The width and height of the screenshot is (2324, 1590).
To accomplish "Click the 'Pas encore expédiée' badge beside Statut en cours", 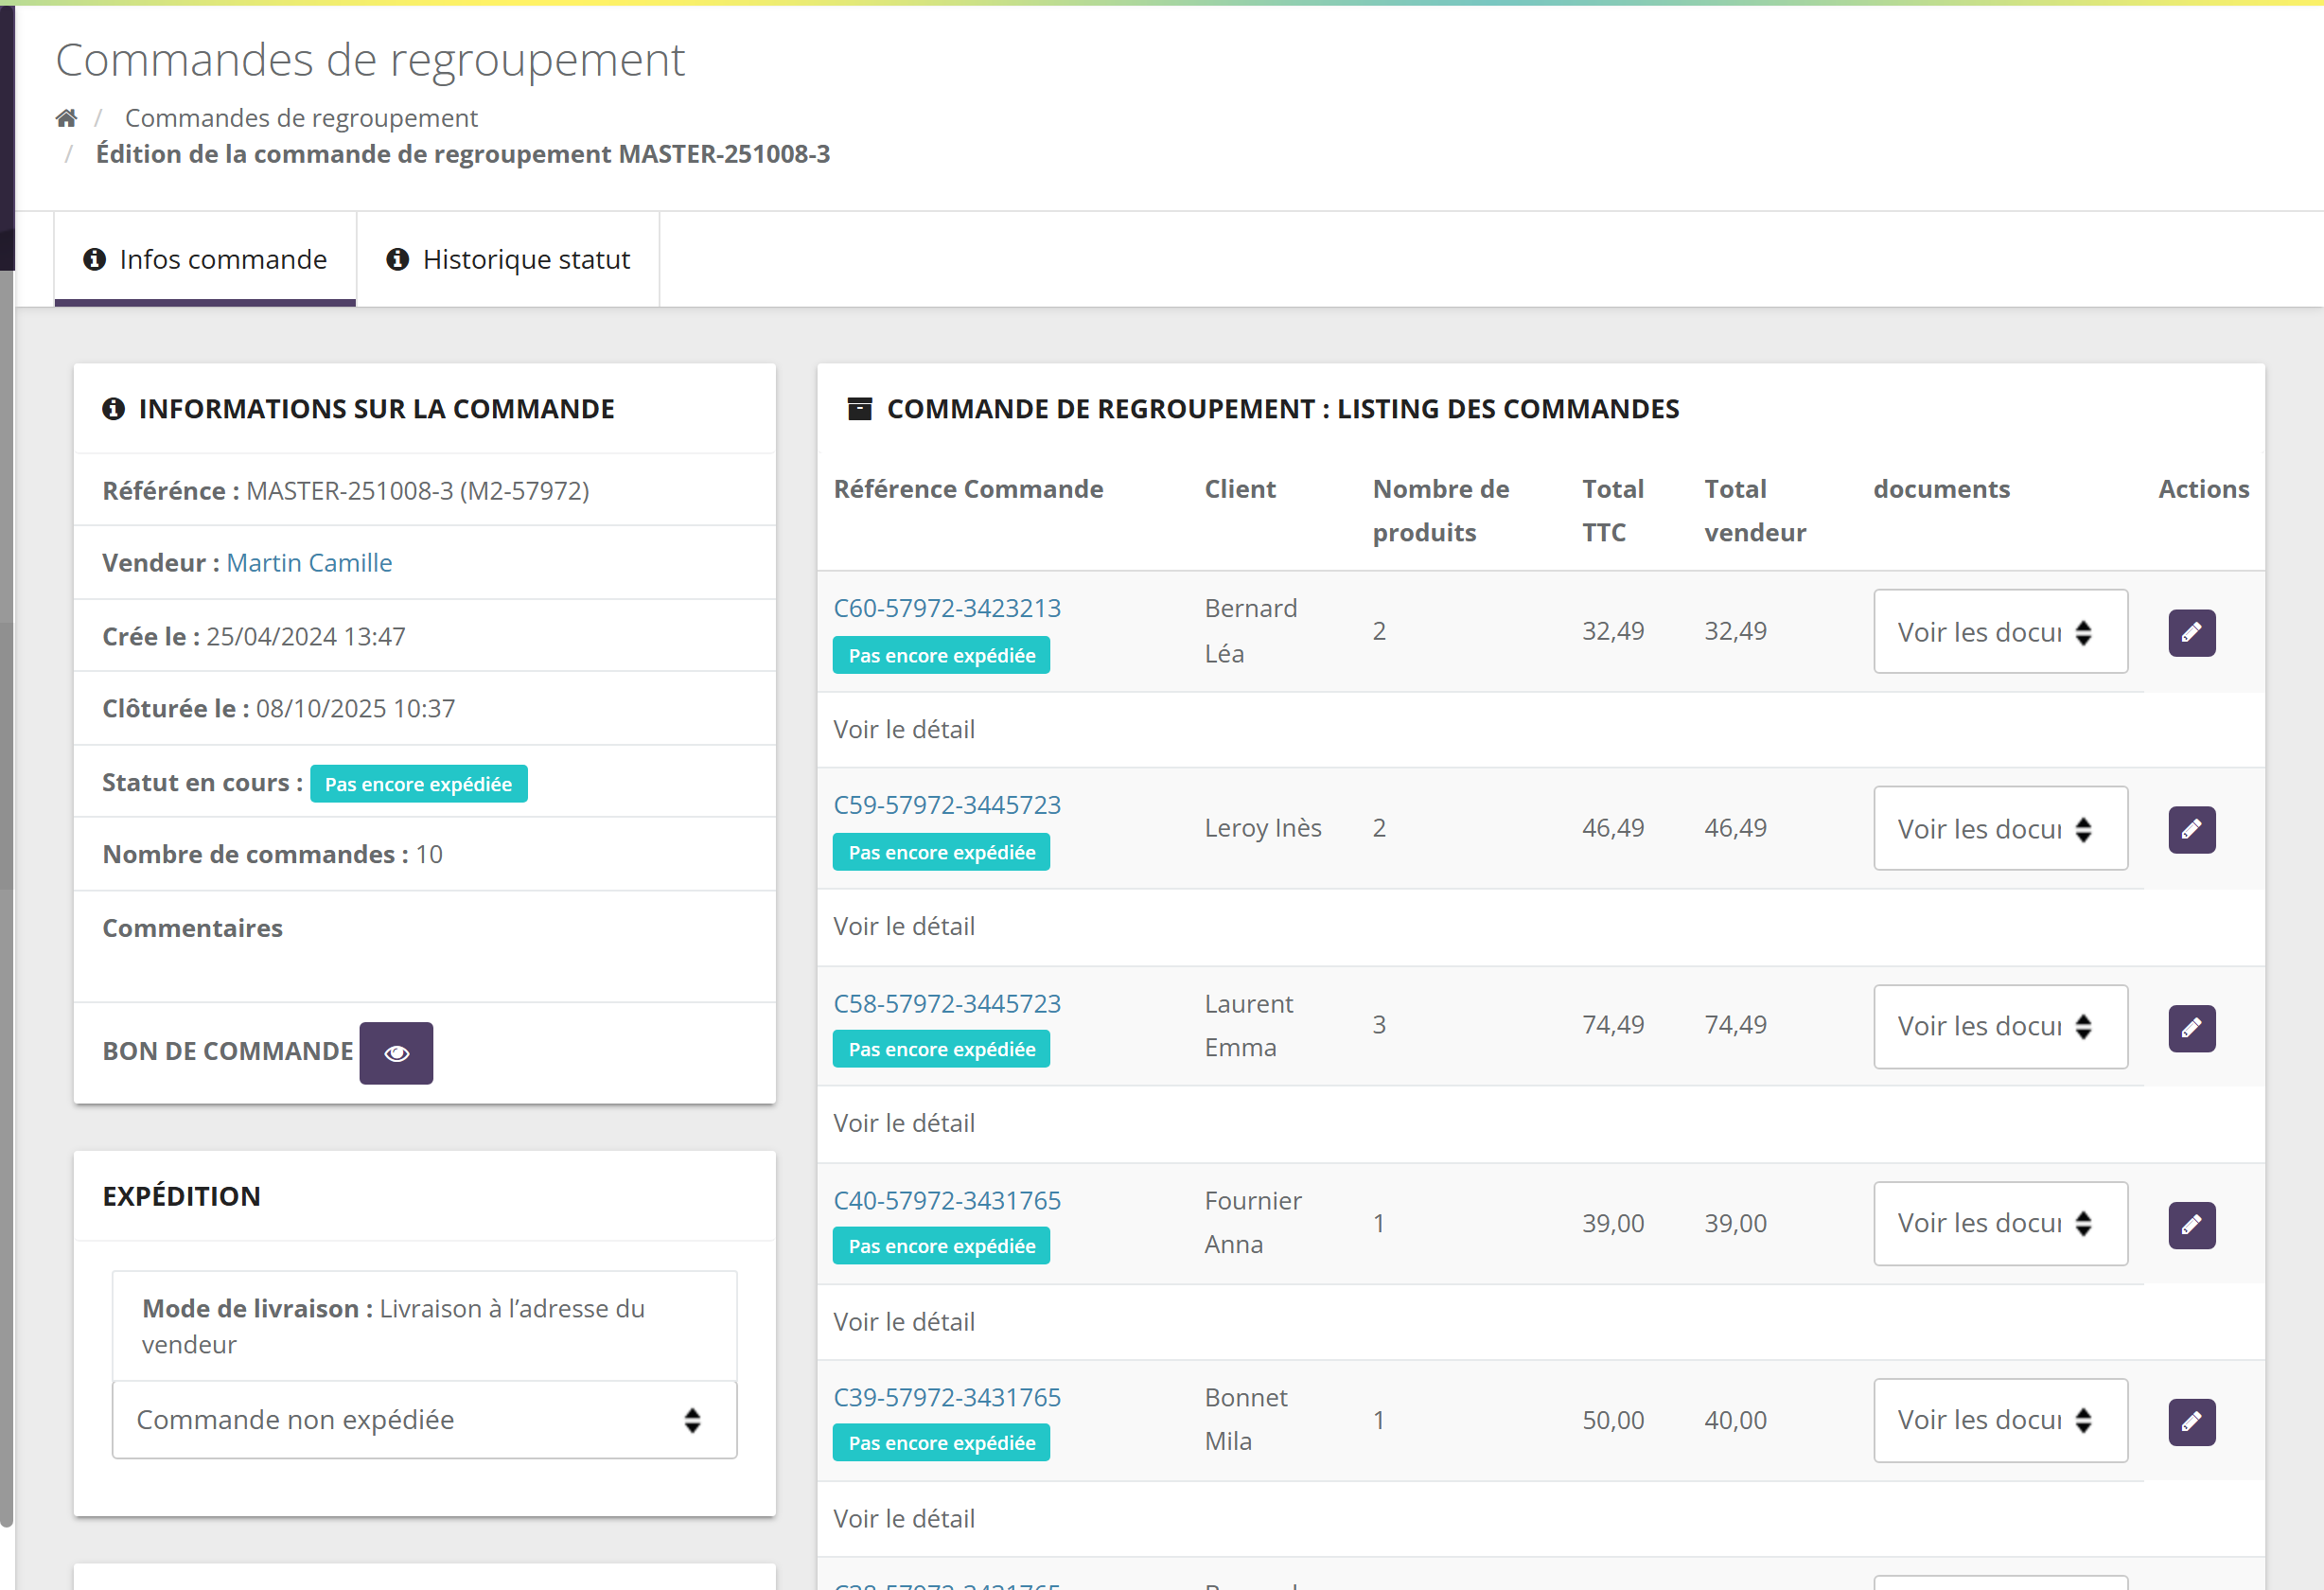I will tap(418, 784).
